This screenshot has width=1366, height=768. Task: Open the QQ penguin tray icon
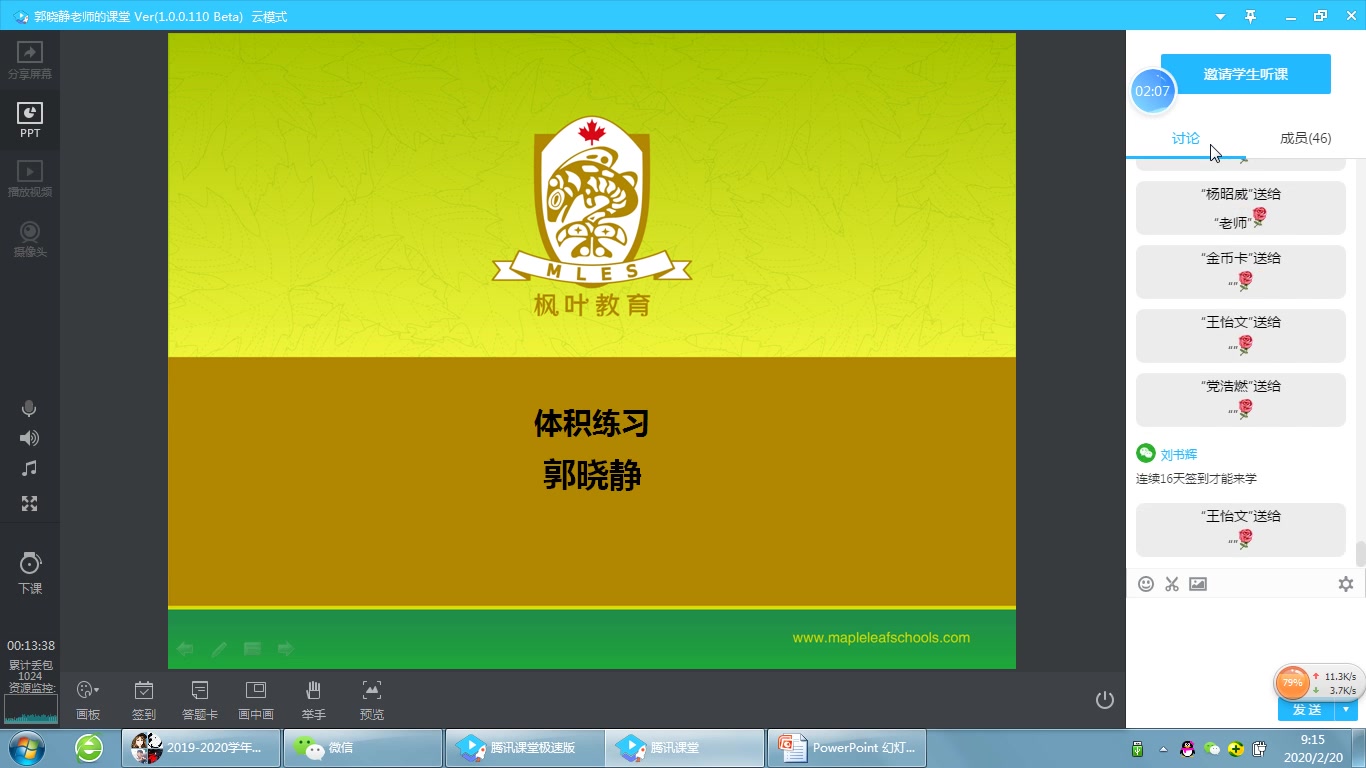(1187, 748)
